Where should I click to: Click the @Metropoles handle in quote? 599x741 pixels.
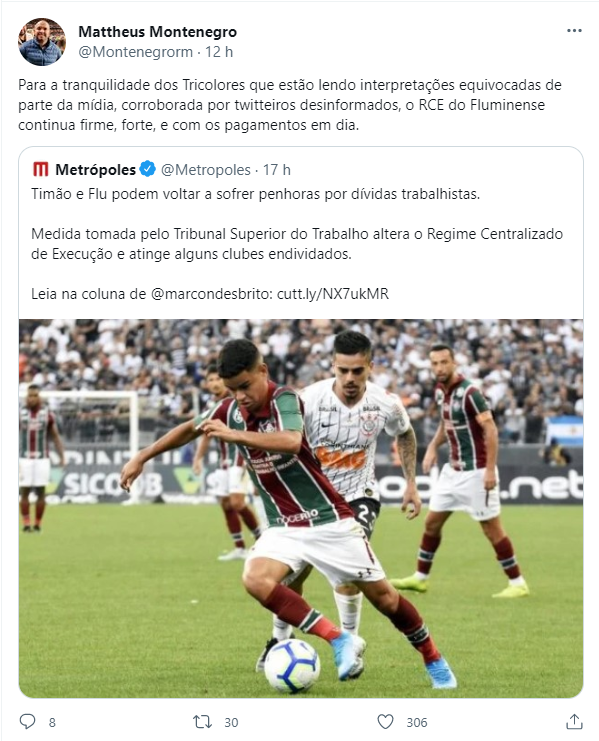[x=206, y=170]
